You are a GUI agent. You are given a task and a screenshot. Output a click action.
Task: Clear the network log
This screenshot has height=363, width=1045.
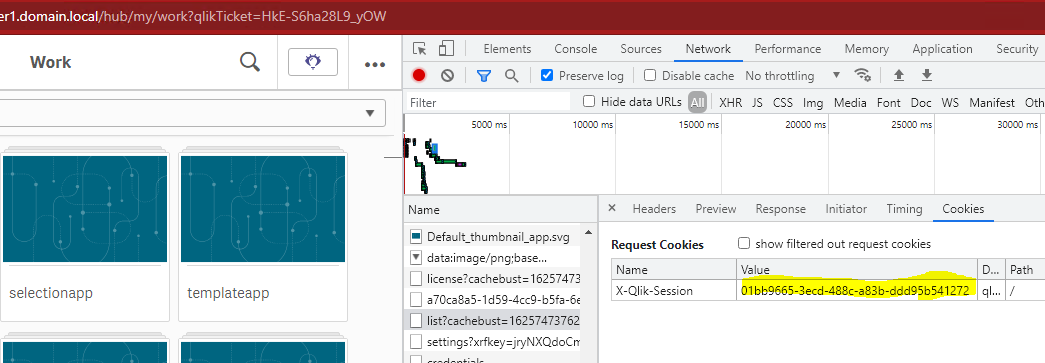pyautogui.click(x=447, y=75)
